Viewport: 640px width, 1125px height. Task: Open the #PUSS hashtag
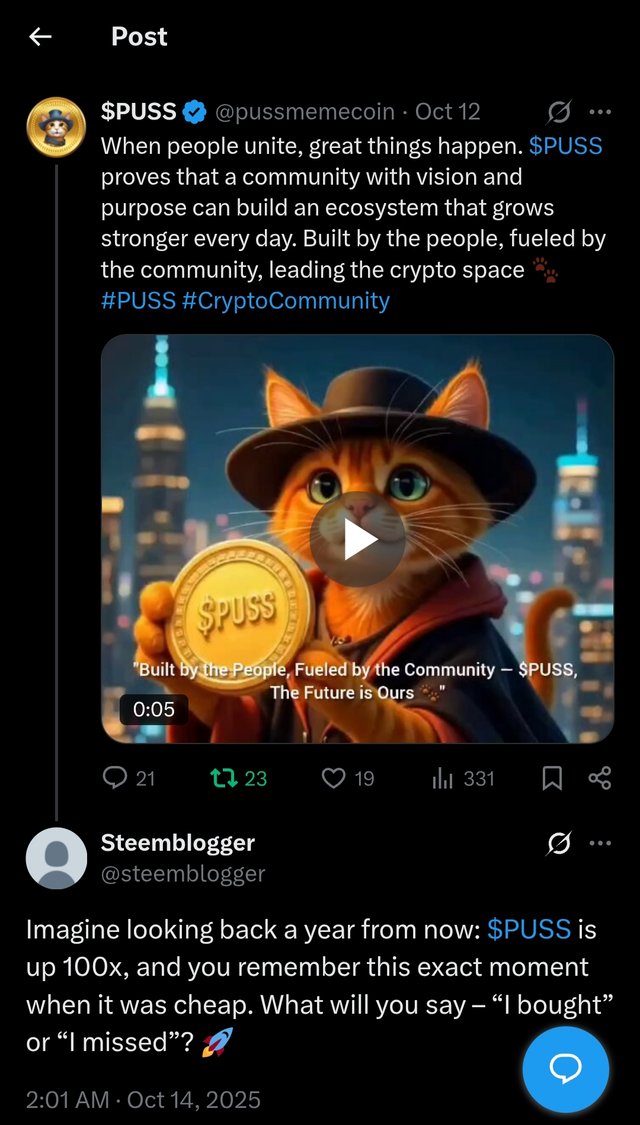click(x=138, y=300)
